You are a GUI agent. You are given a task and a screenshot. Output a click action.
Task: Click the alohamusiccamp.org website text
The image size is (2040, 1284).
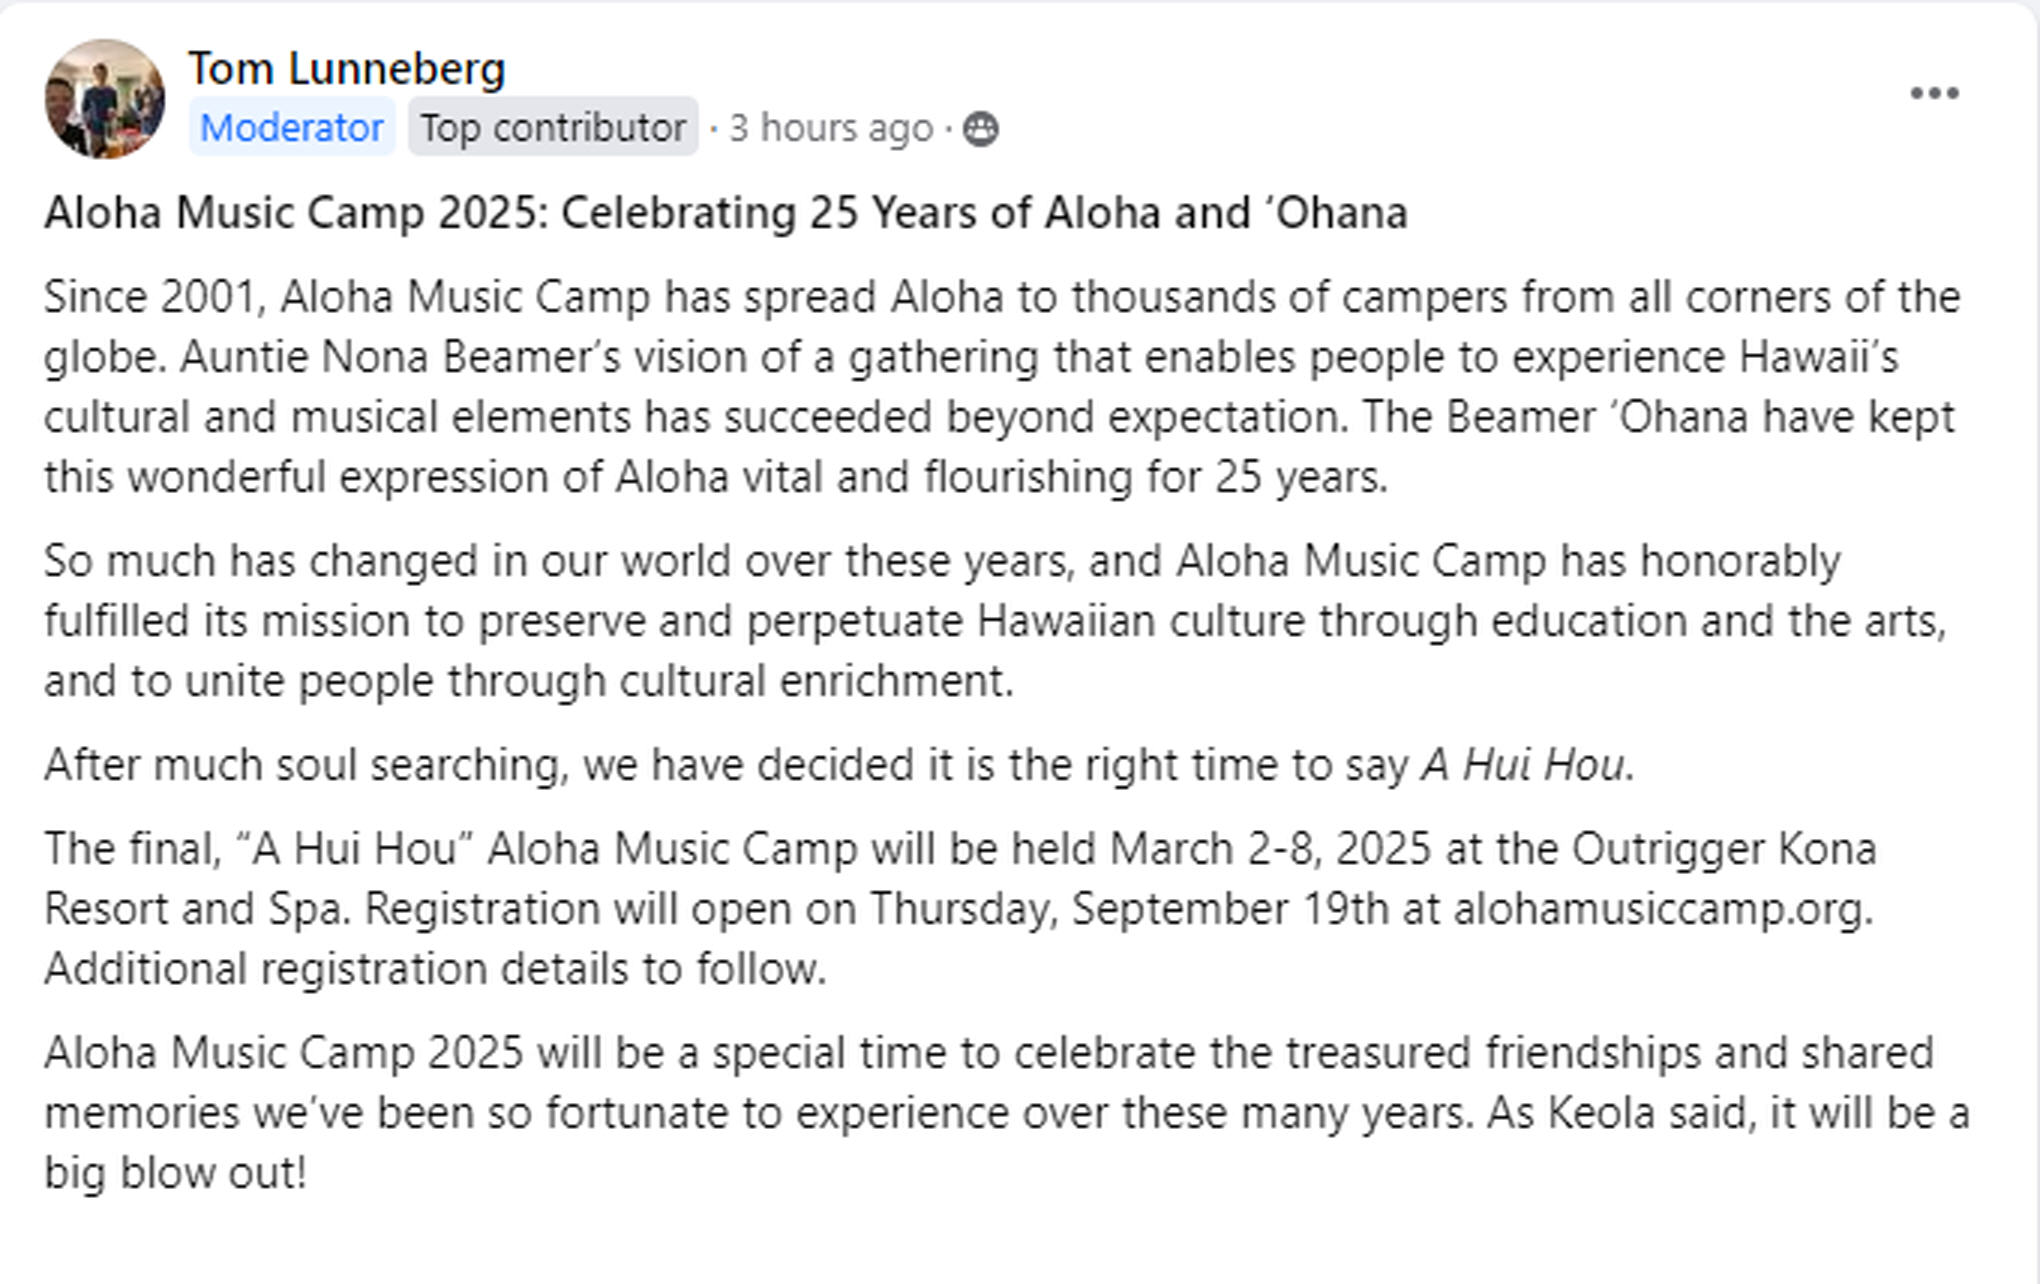[x=1660, y=909]
